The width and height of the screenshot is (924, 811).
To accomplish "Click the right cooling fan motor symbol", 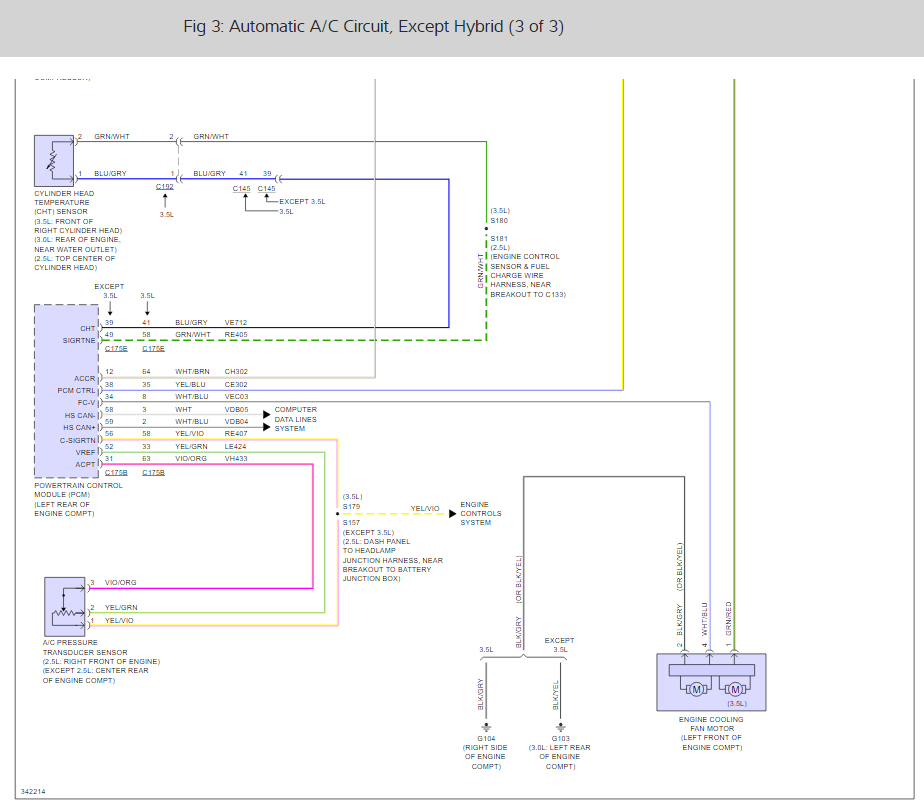I will click(x=736, y=688).
